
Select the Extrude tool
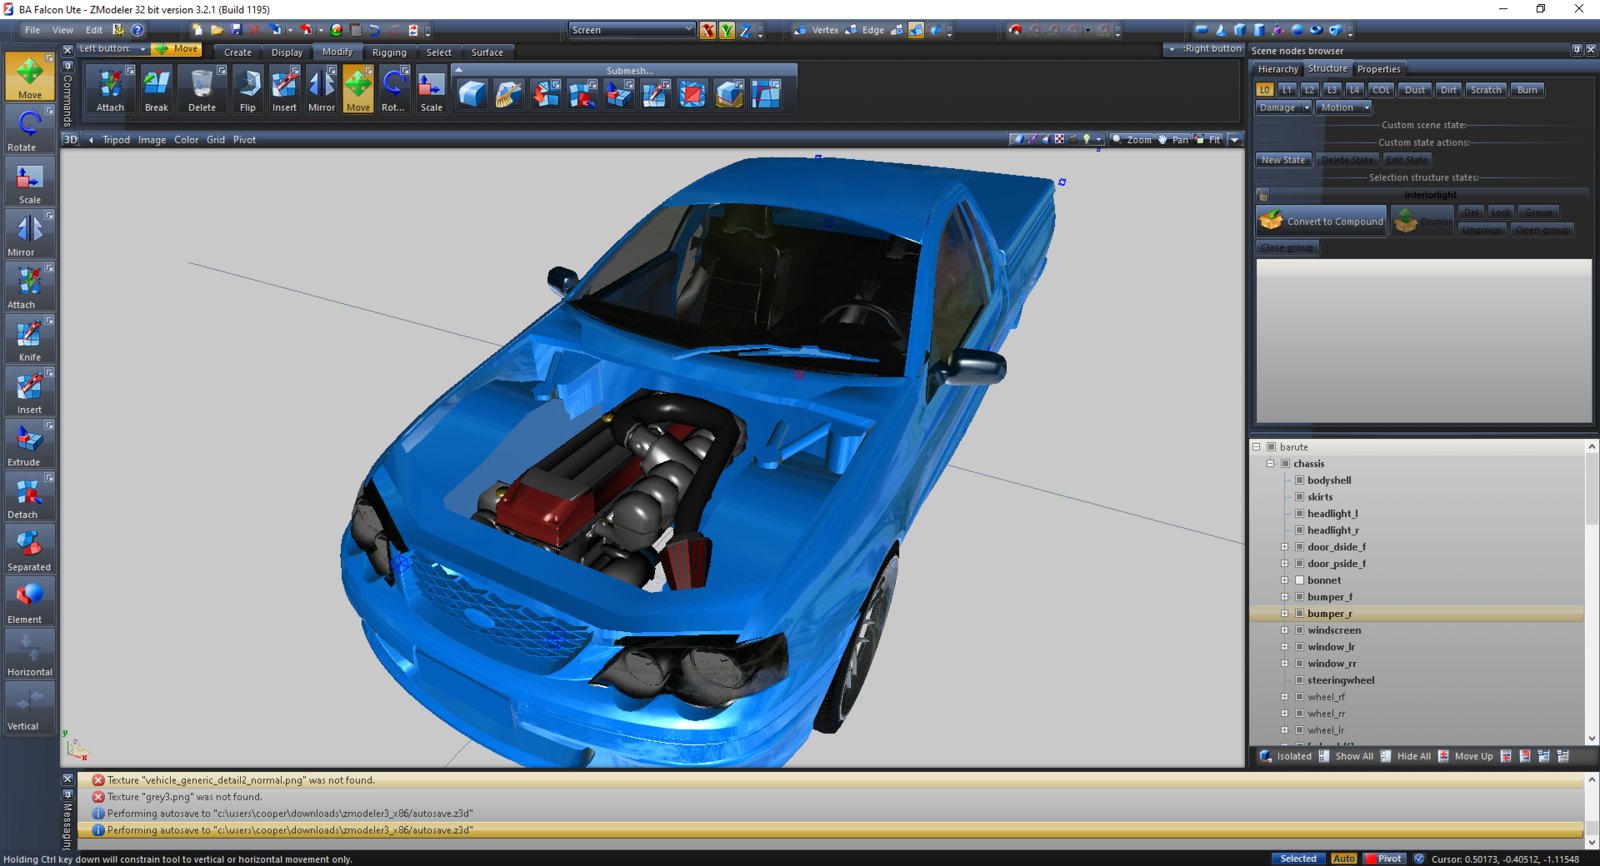click(29, 443)
